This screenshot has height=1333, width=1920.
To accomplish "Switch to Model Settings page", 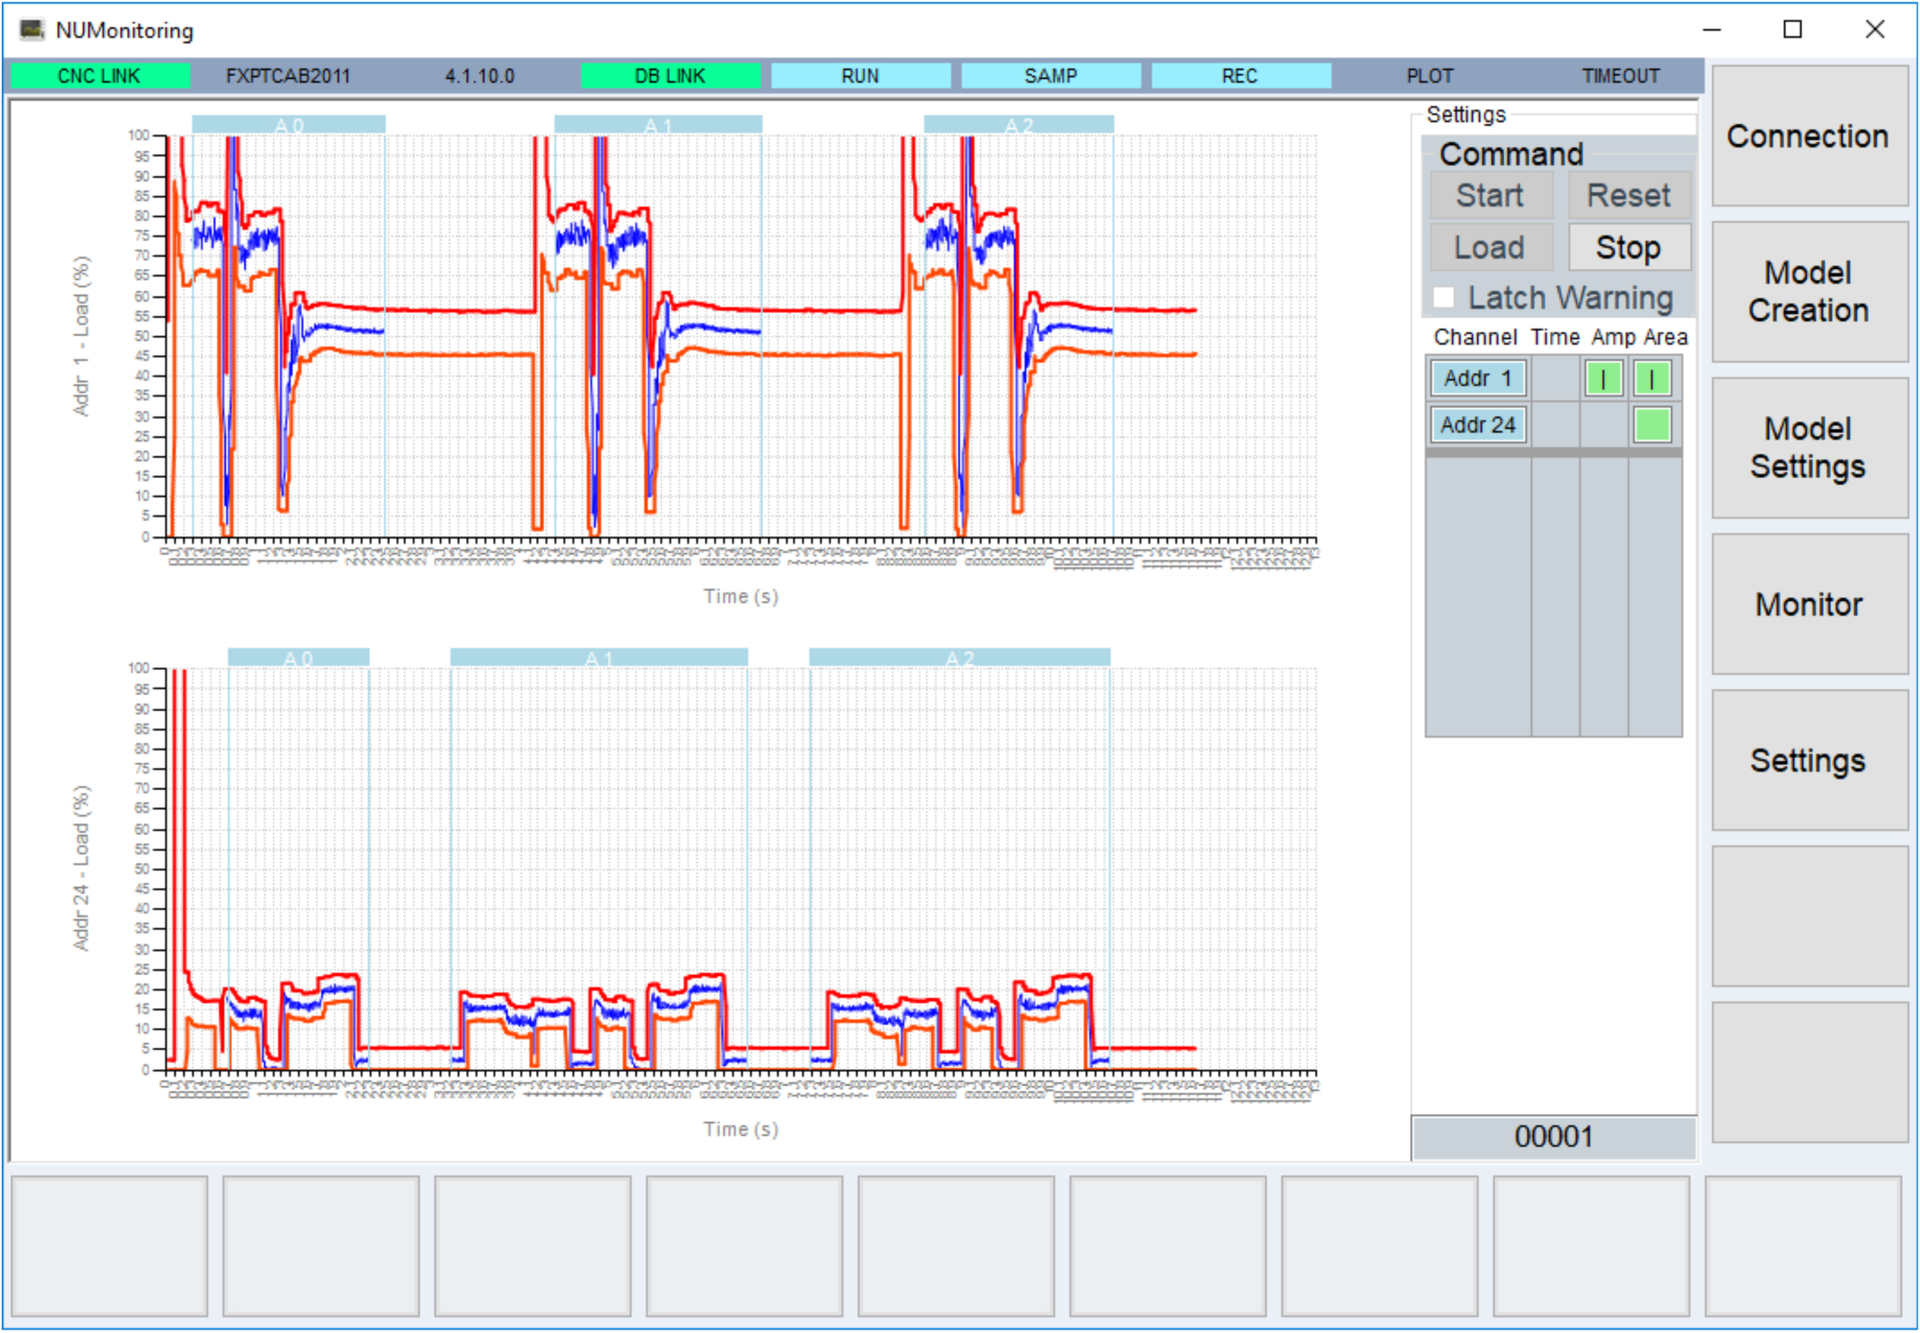I will click(x=1808, y=448).
